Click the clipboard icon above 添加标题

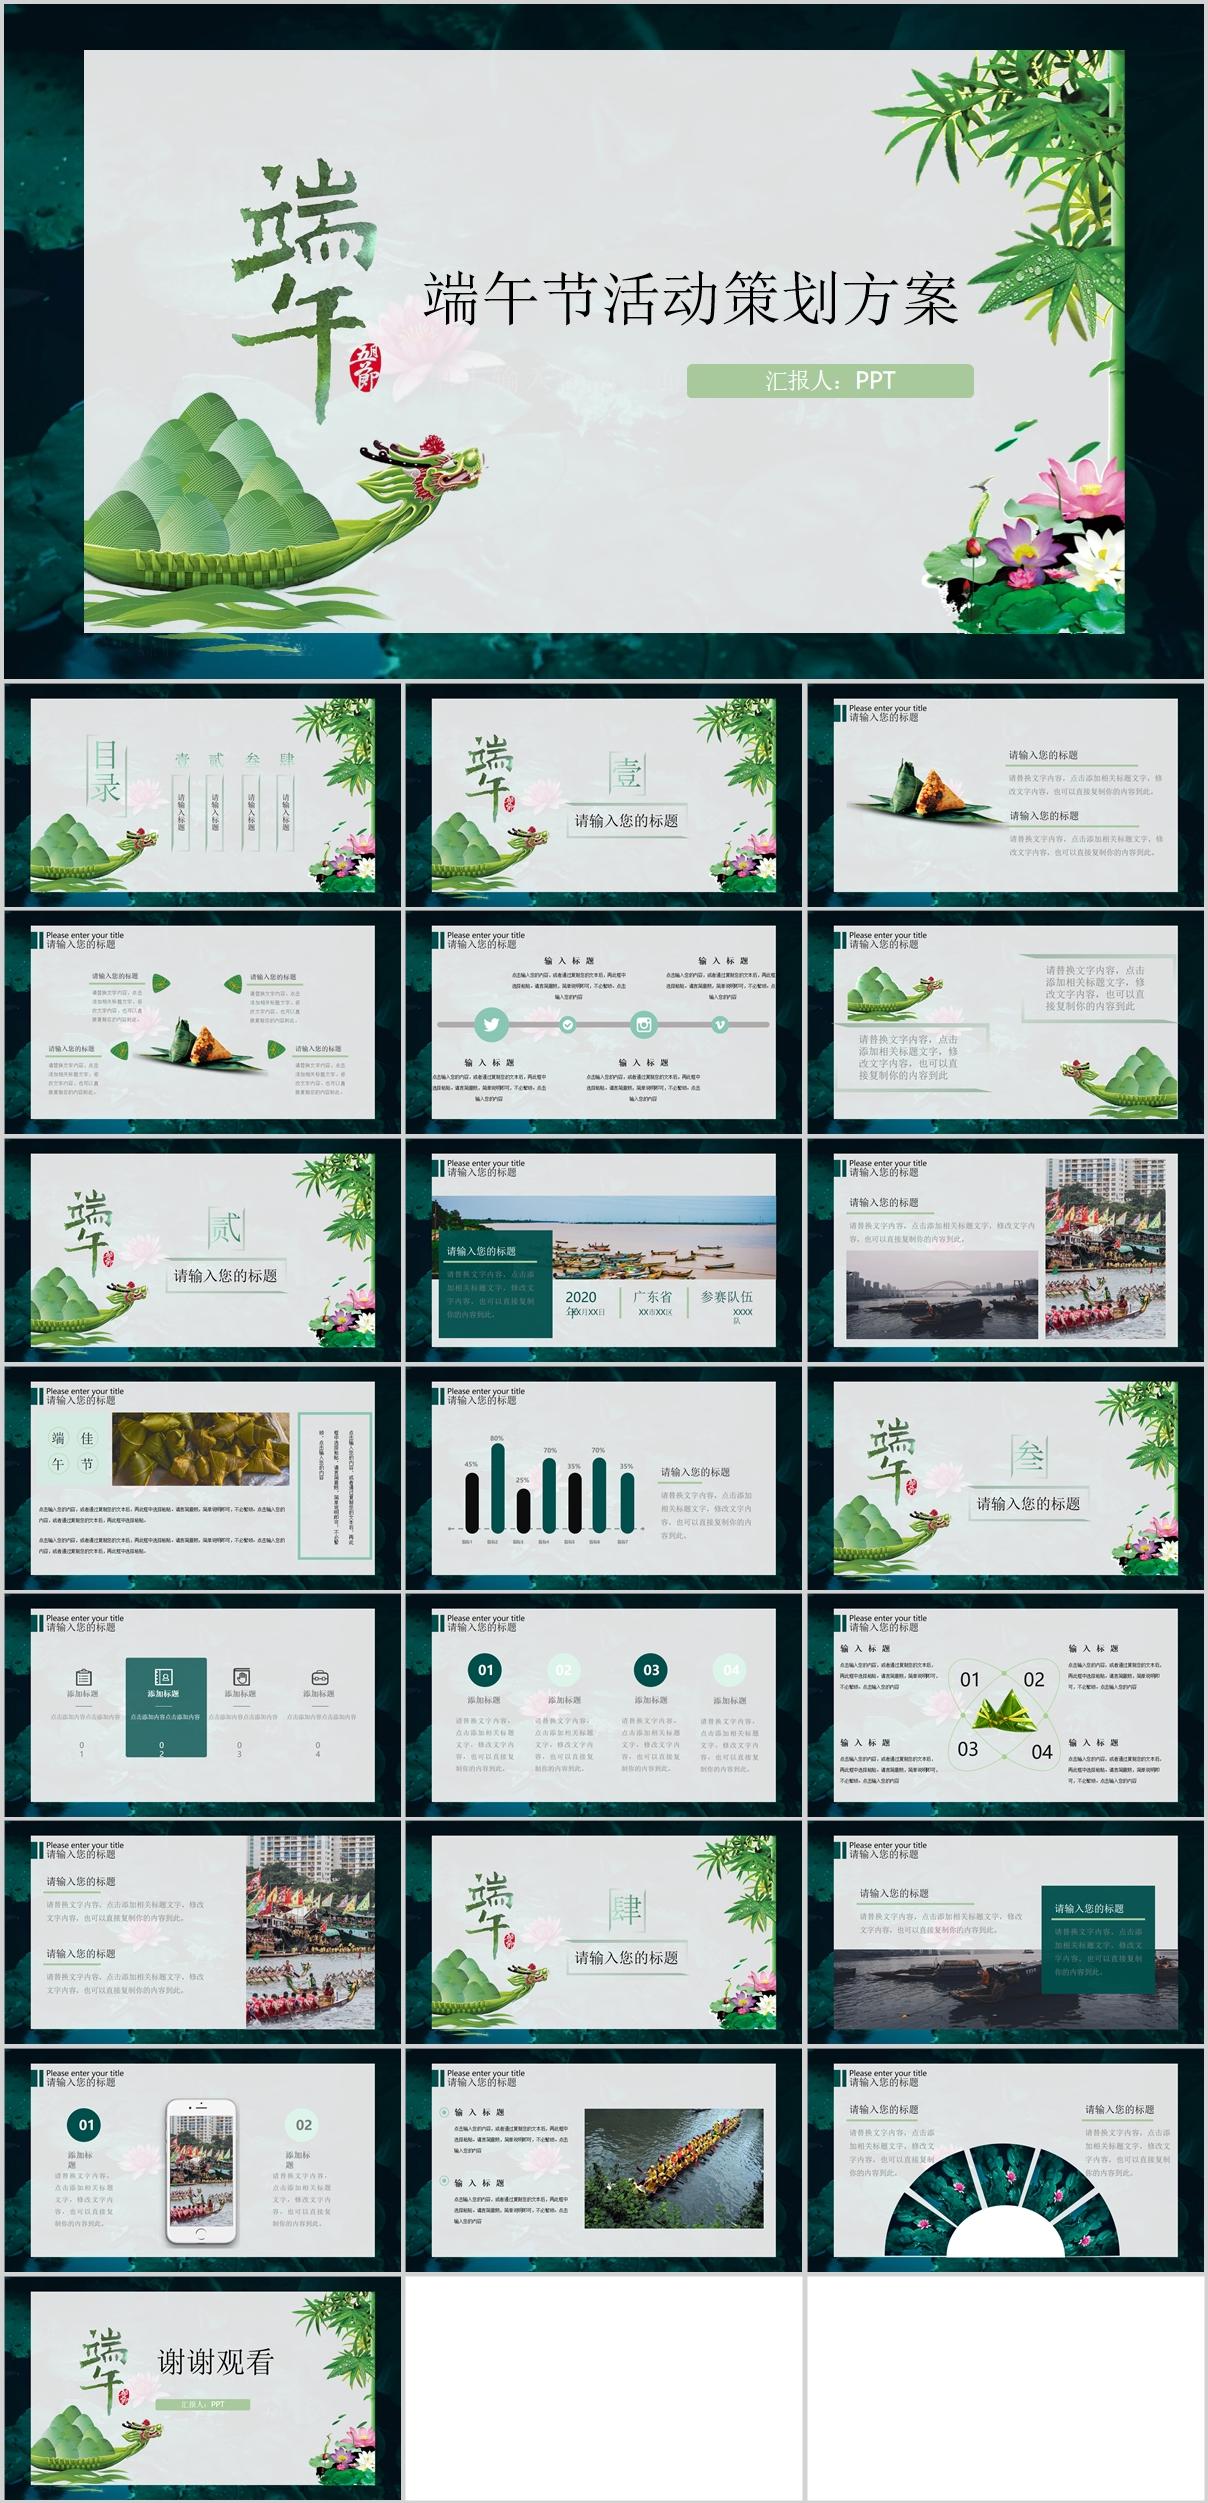(83, 1677)
